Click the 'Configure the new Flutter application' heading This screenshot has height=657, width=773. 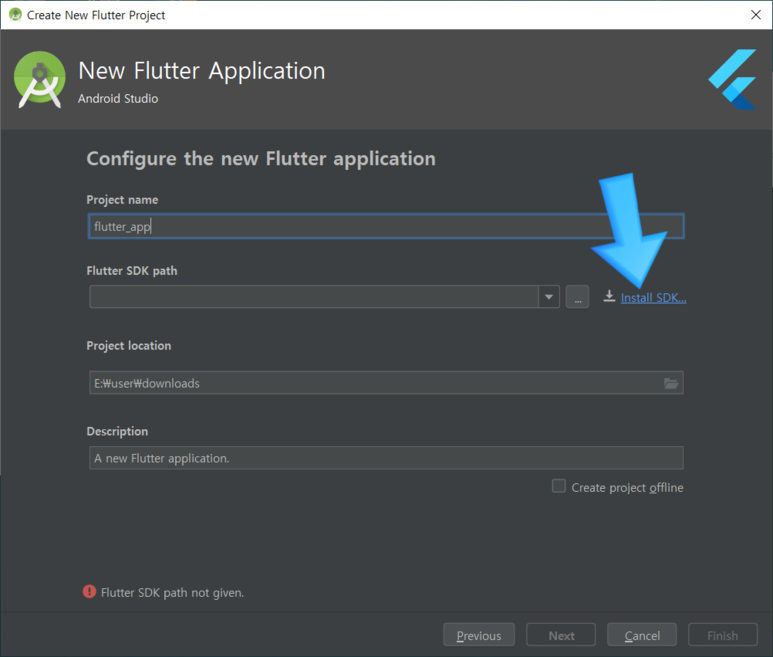pyautogui.click(x=261, y=159)
